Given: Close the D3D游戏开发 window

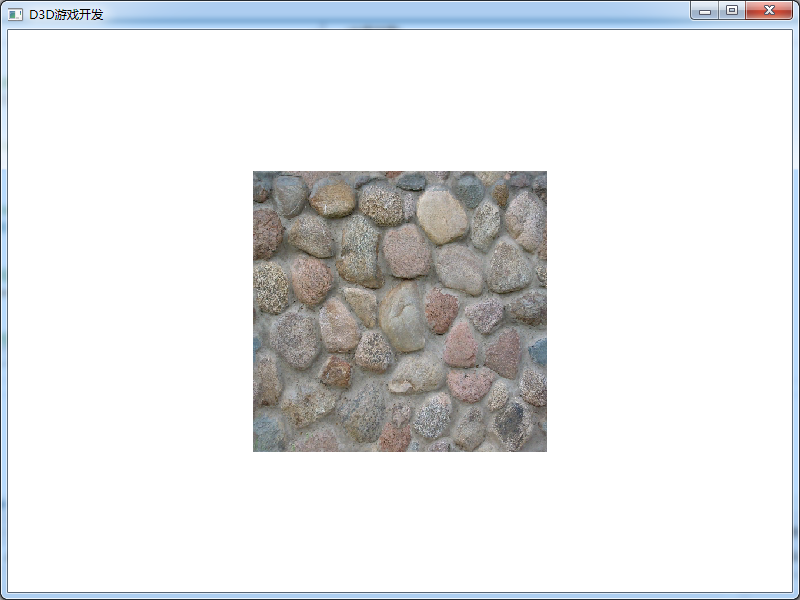Looking at the screenshot, I should tap(769, 10).
